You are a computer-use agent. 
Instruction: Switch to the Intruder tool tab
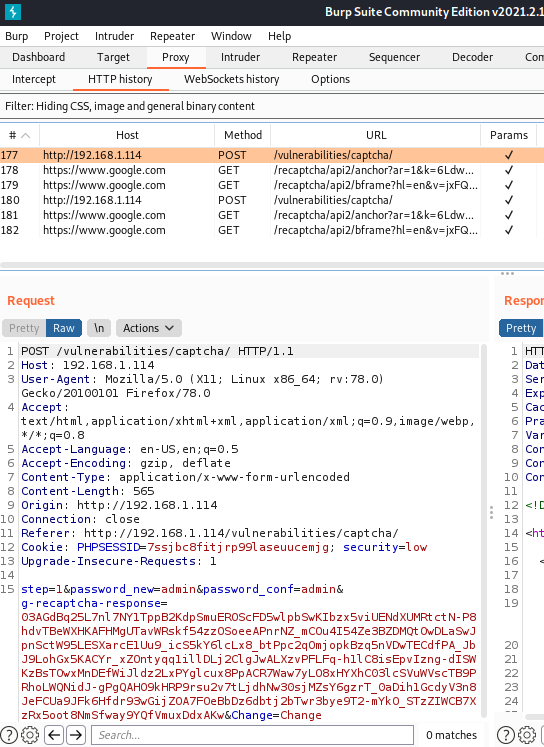coord(241,57)
